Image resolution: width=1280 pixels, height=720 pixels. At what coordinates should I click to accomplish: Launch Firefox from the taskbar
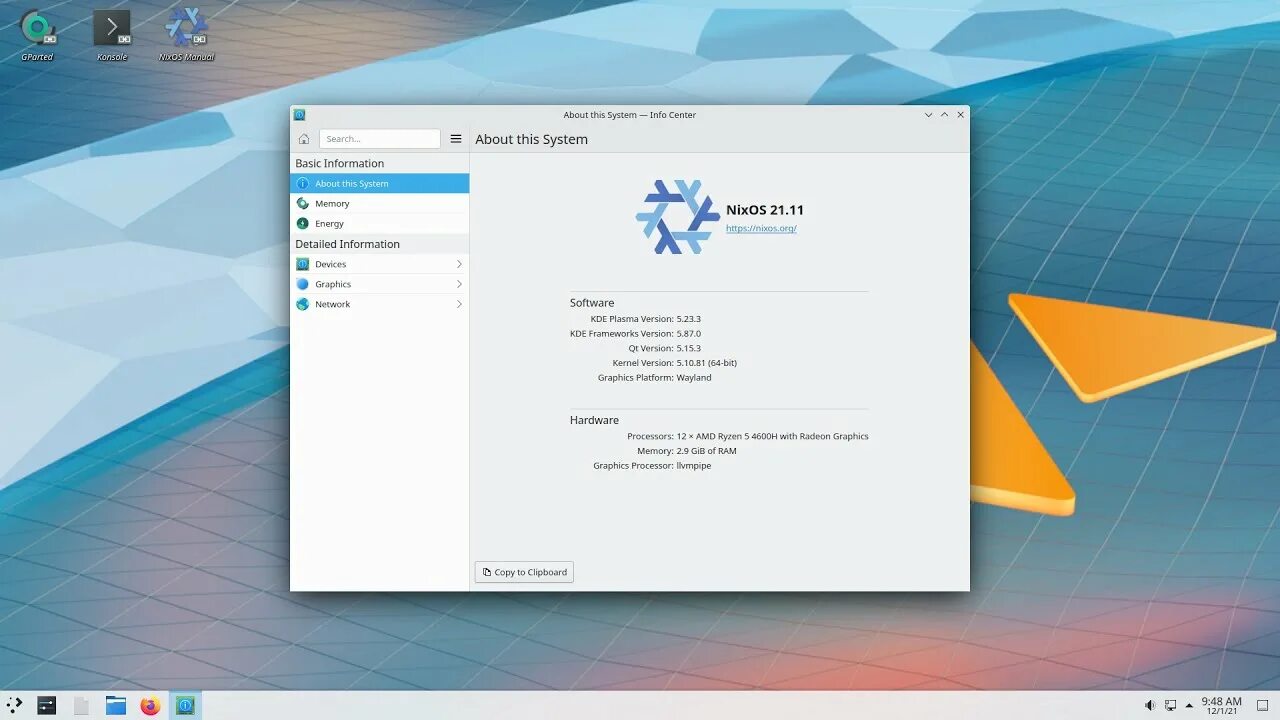[150, 705]
